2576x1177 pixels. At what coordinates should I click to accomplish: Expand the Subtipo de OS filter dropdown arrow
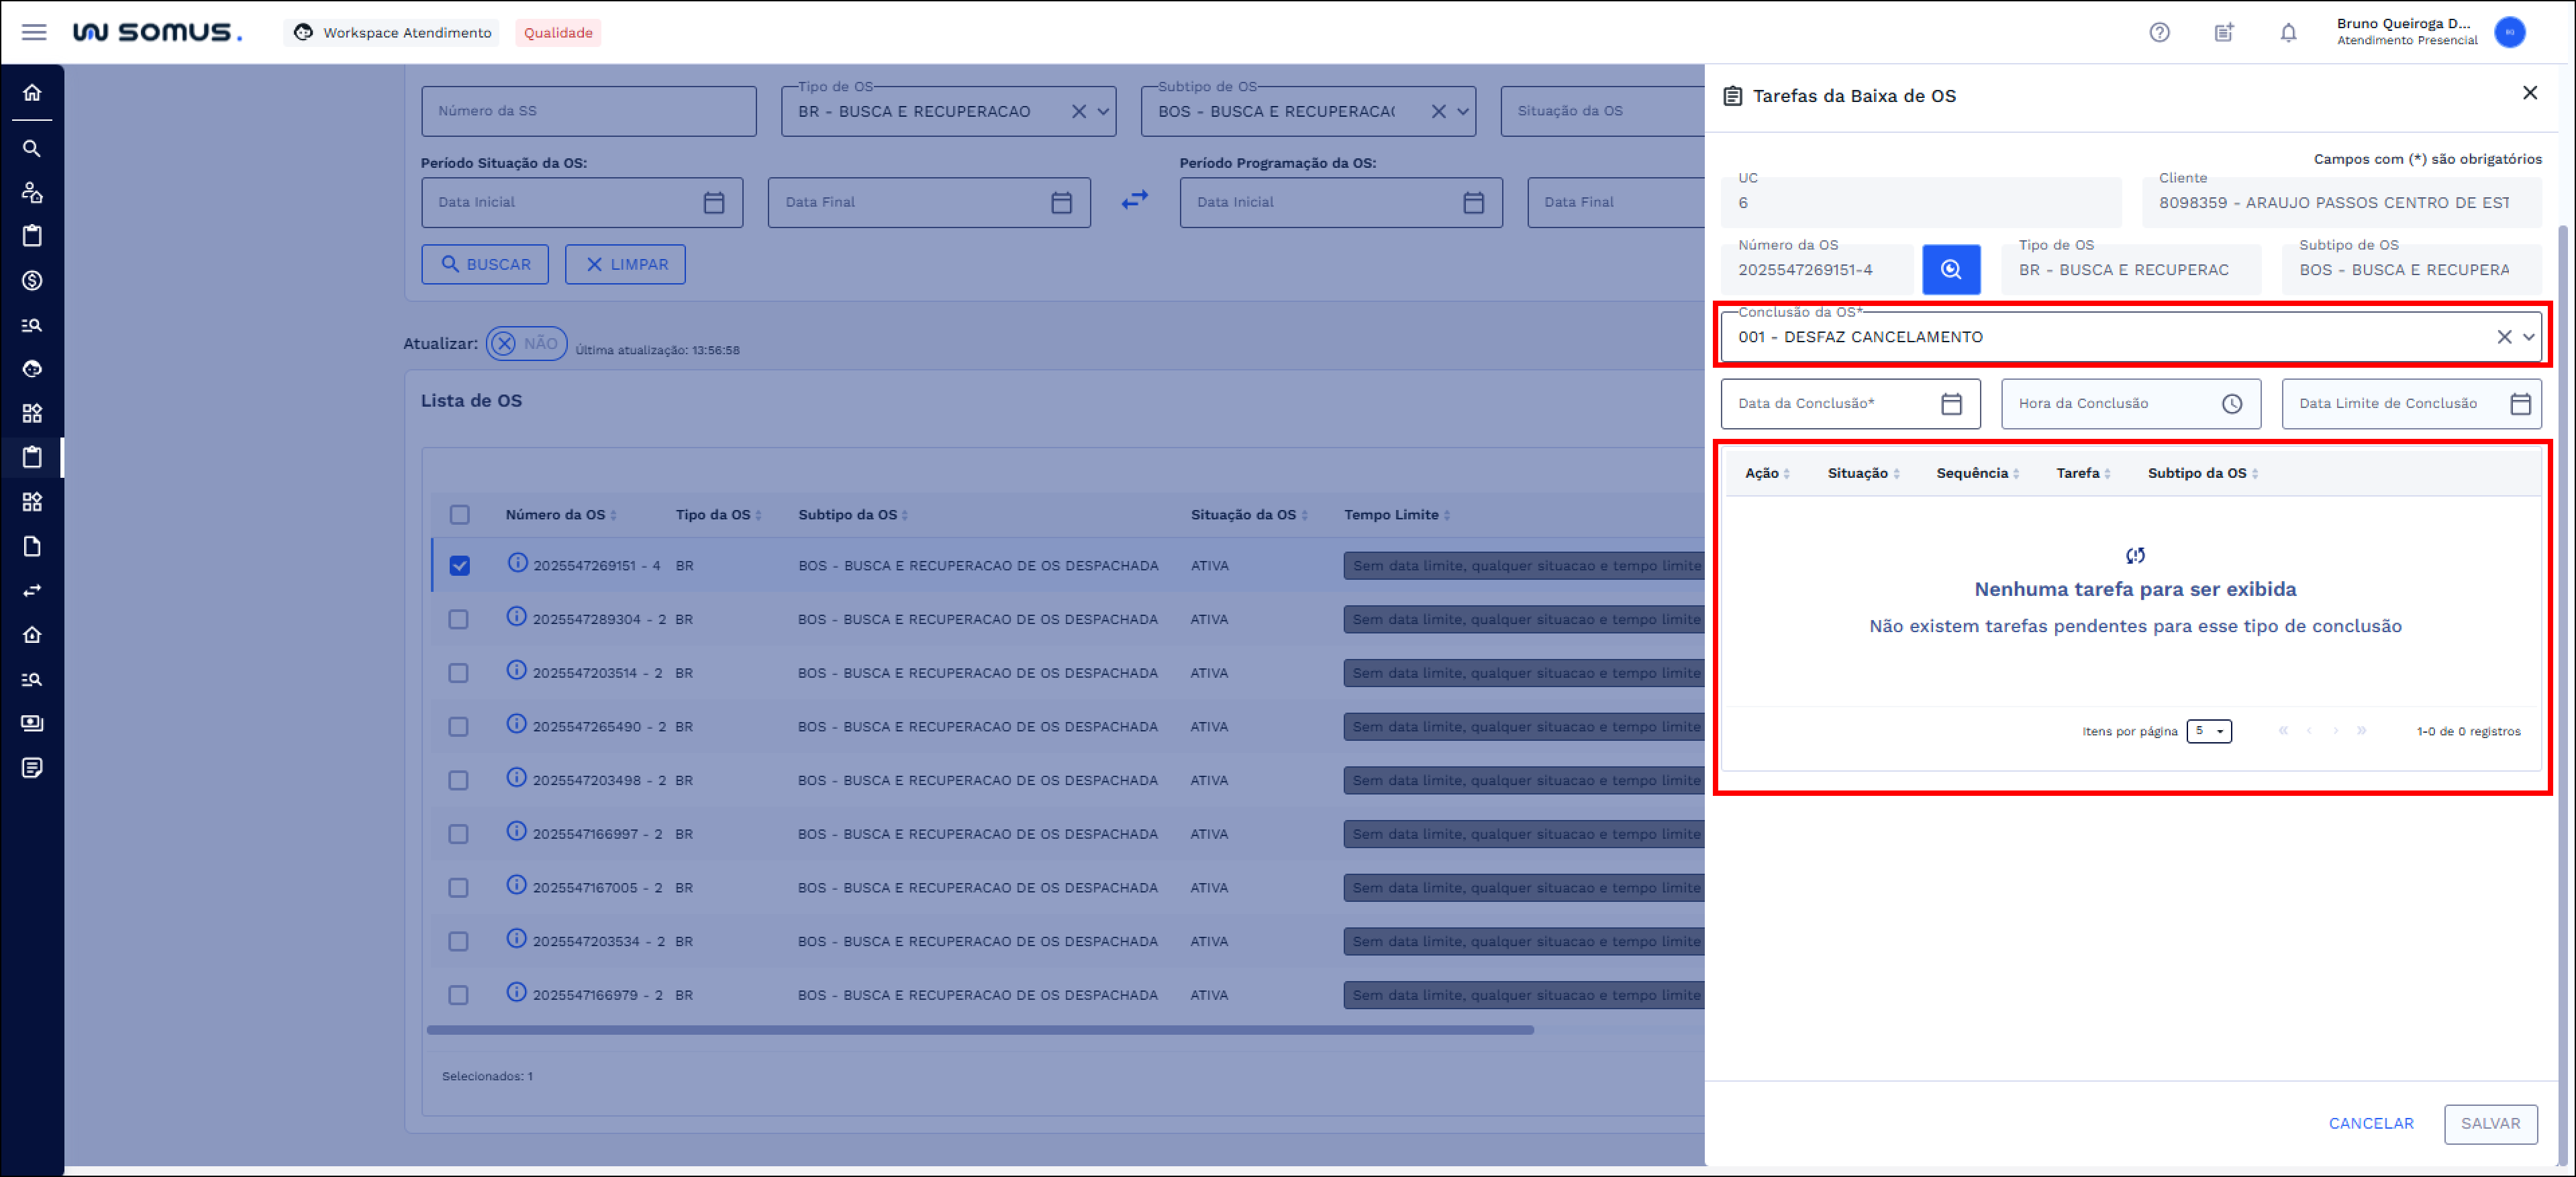1463,111
